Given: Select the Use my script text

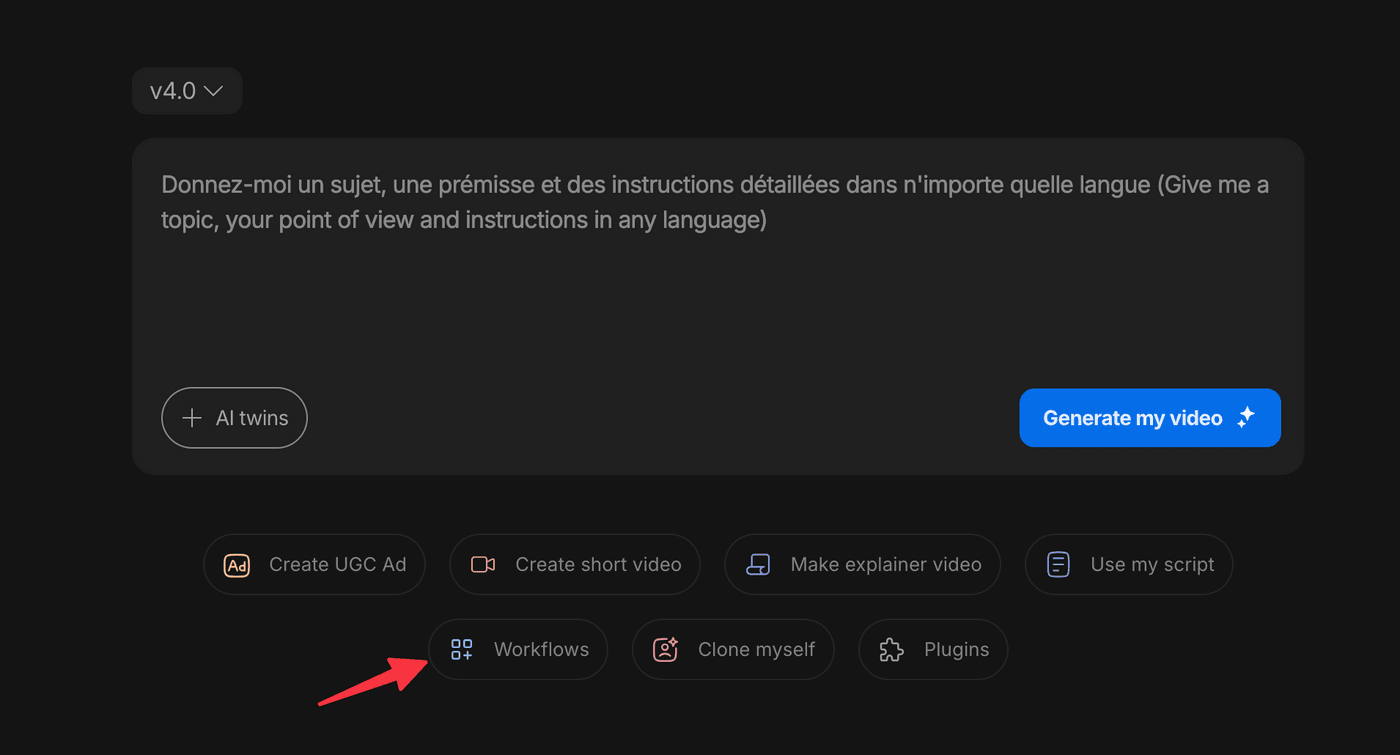Looking at the screenshot, I should 1152,565.
